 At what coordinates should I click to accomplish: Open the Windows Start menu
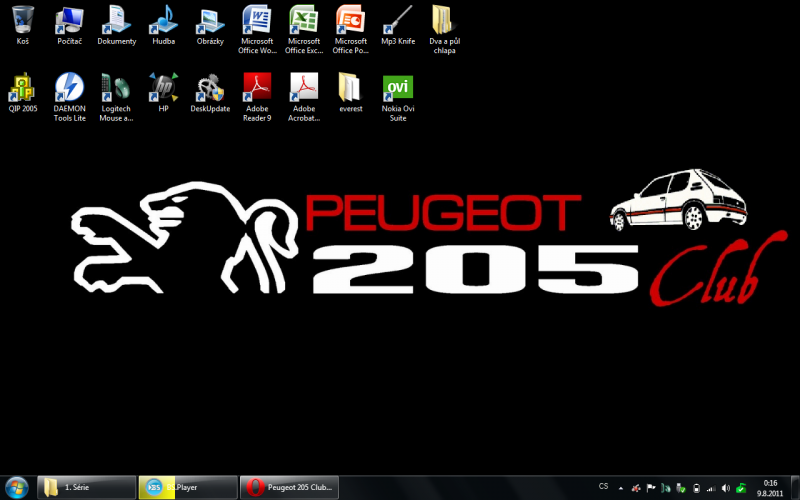(17, 486)
